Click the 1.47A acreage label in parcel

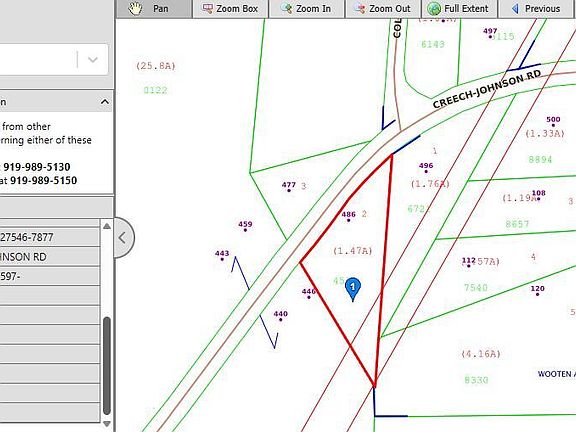click(x=353, y=251)
